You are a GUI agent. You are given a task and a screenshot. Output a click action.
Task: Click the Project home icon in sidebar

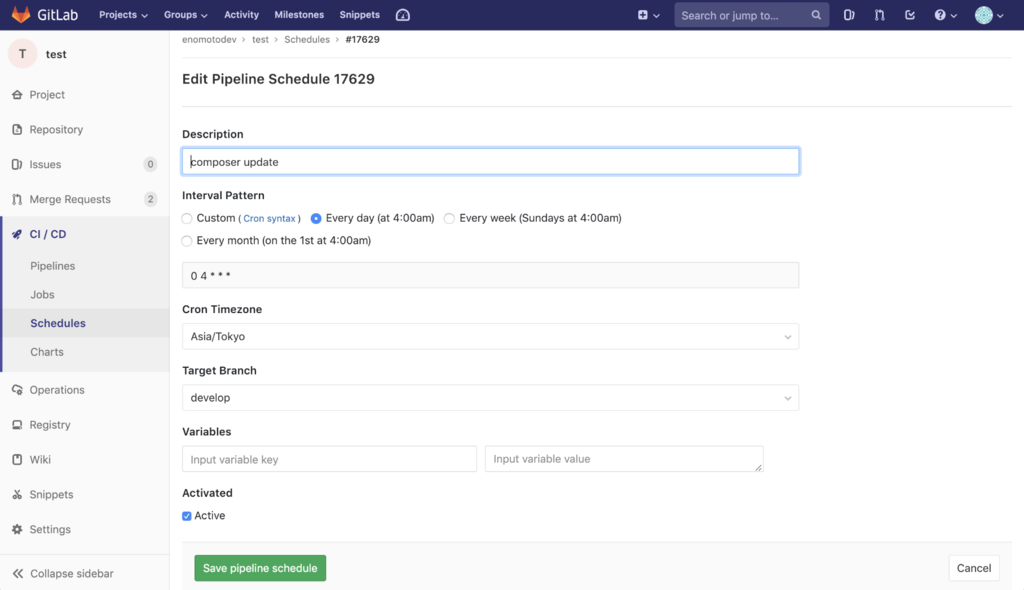(17, 95)
